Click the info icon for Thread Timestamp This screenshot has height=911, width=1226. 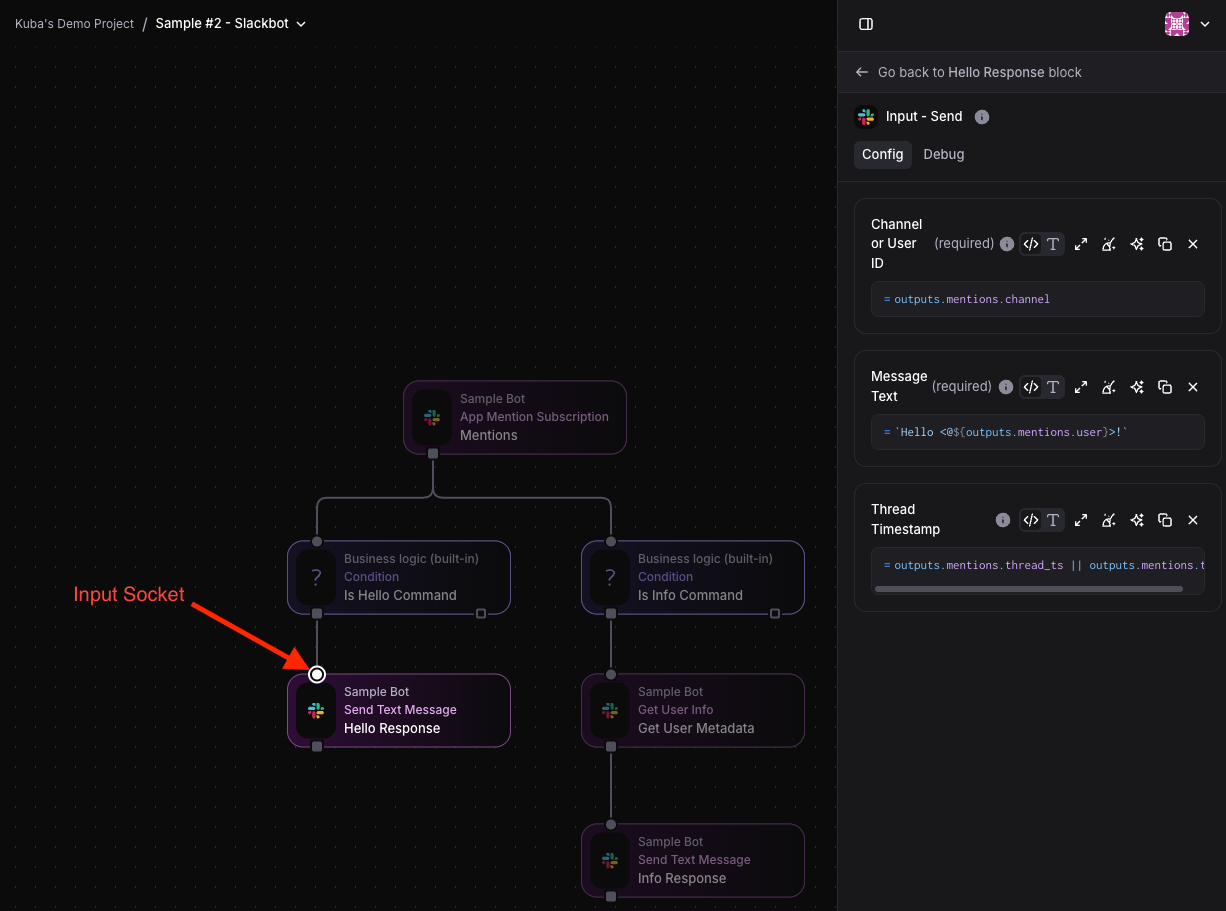[1003, 520]
